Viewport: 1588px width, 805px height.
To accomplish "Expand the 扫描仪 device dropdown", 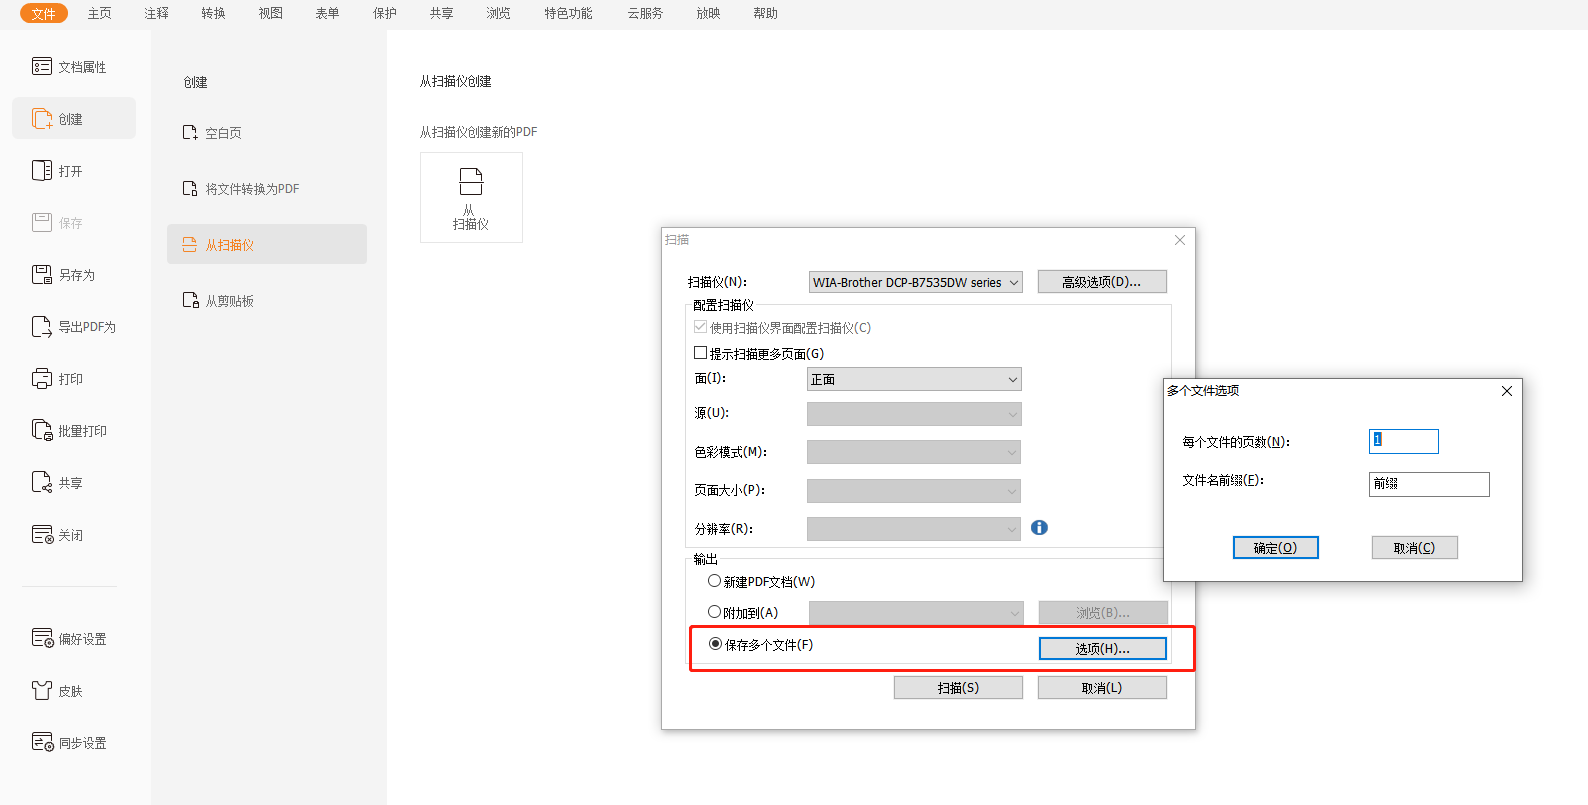I will click(915, 283).
